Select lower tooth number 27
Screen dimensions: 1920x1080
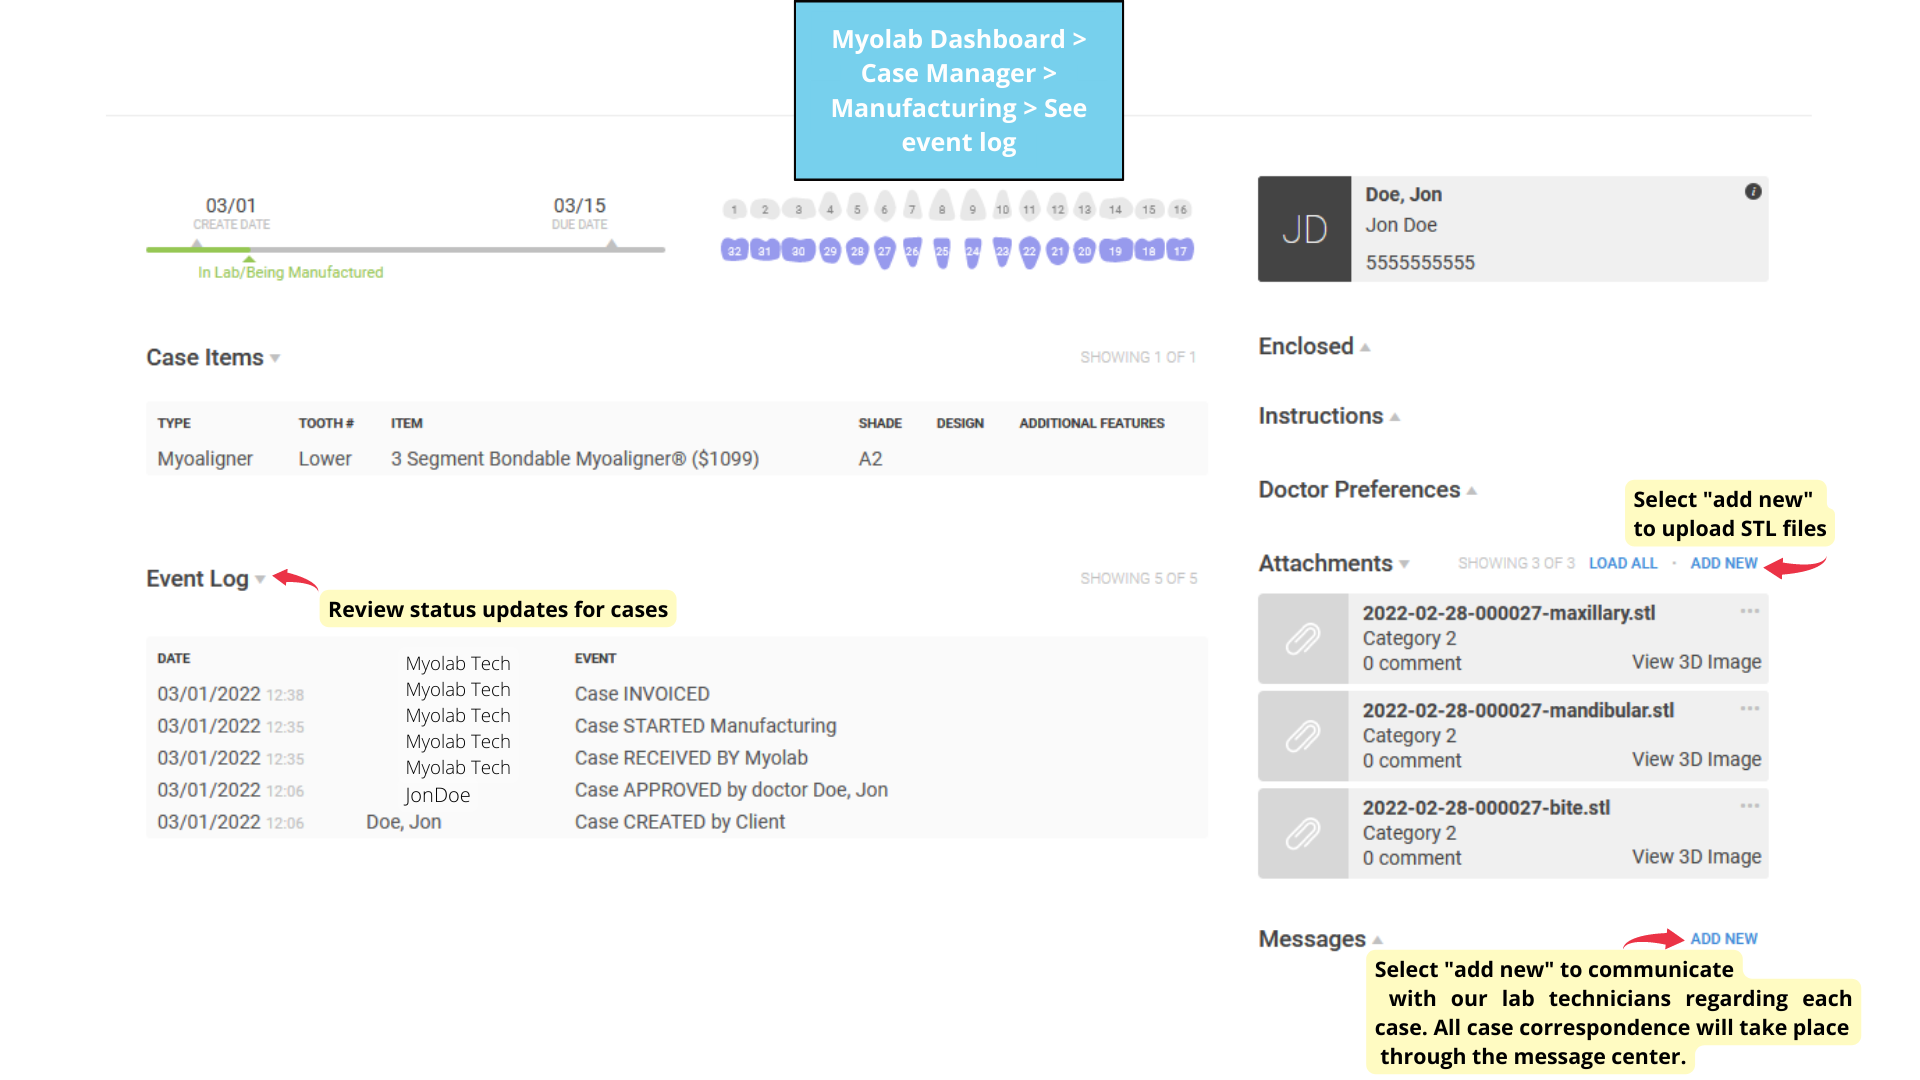point(884,252)
